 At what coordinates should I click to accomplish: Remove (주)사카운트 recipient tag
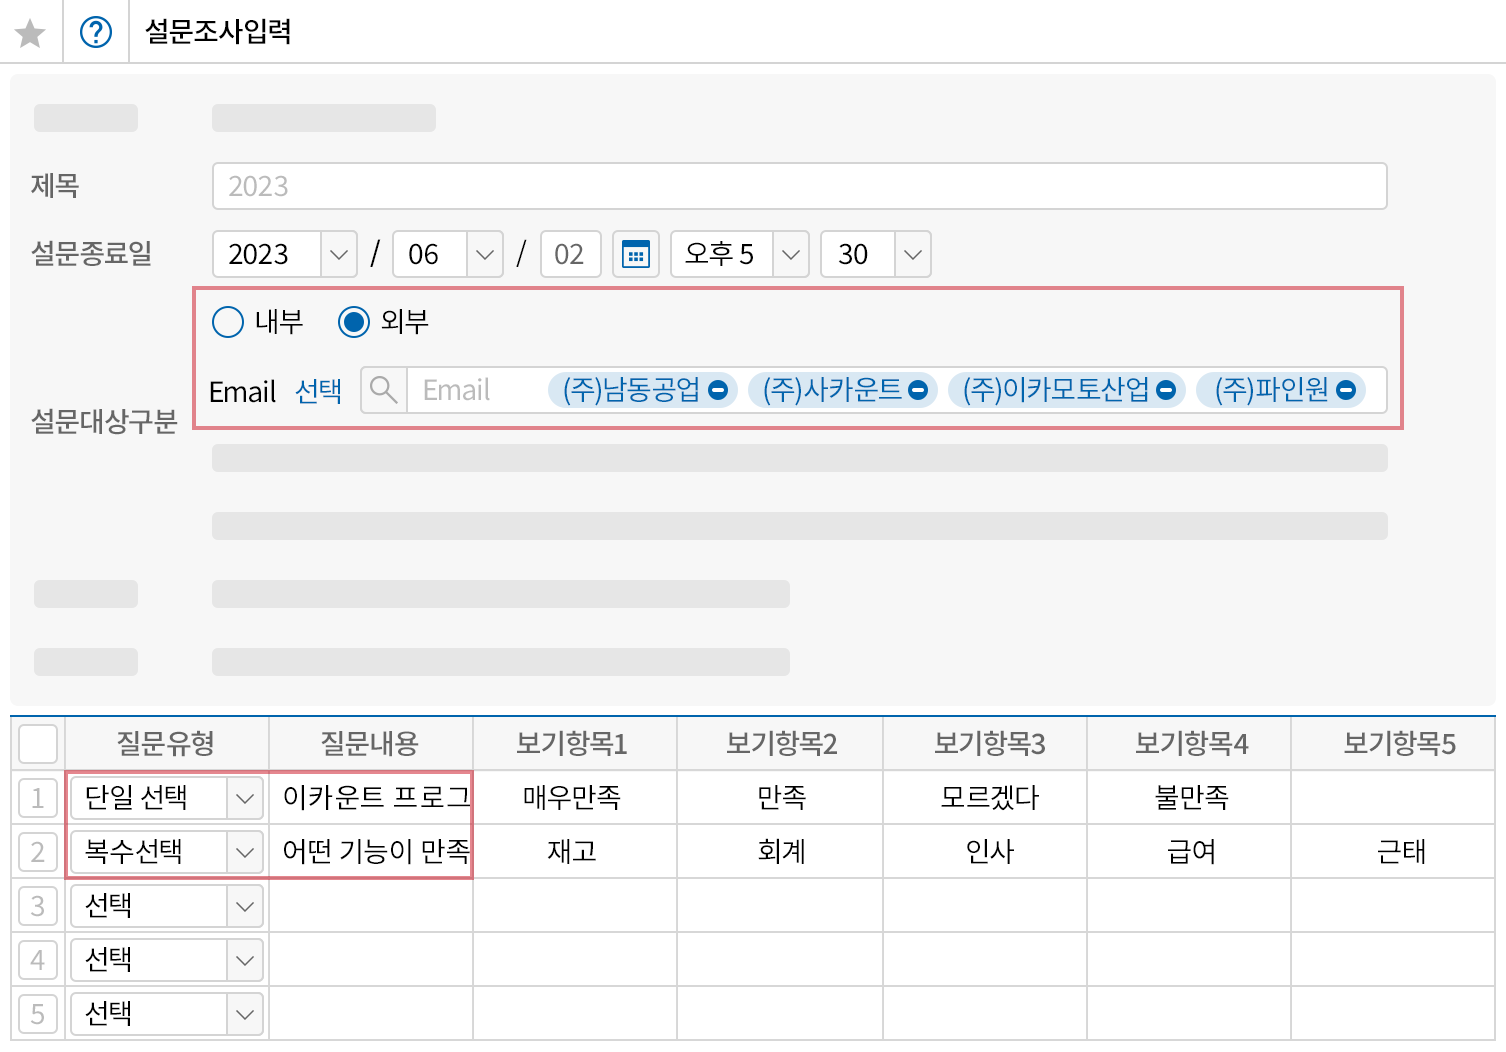(x=918, y=390)
